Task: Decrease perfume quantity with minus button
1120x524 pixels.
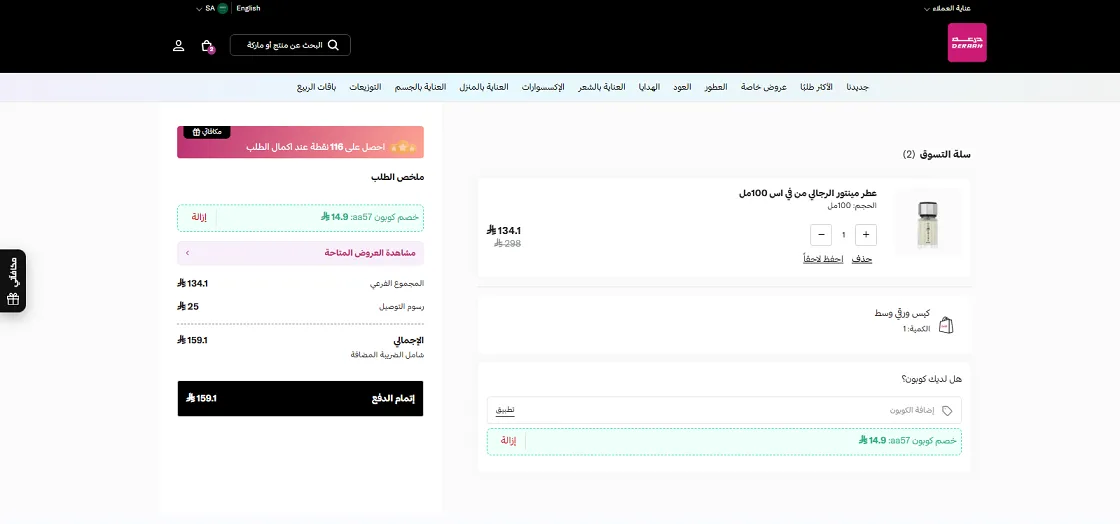Action: (821, 235)
